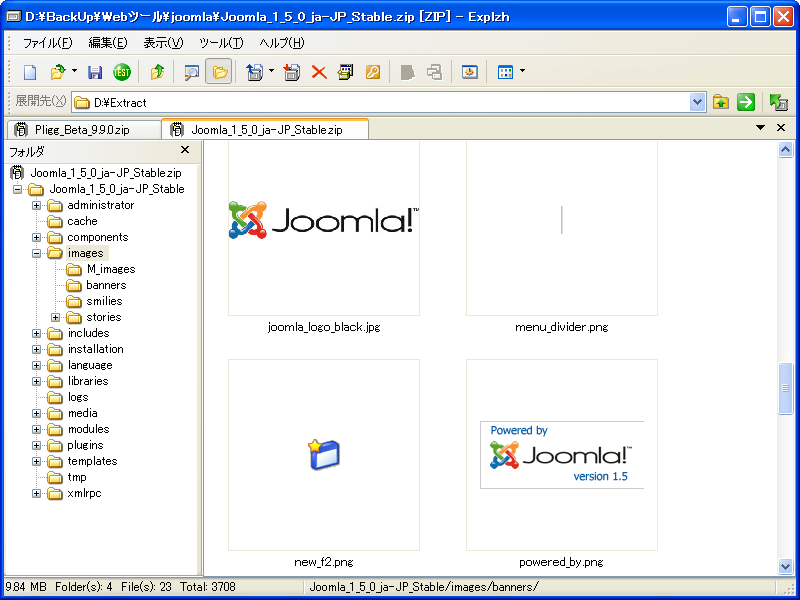Open the ファイル(F) menu
Screen dimensions: 800x600
(48, 43)
